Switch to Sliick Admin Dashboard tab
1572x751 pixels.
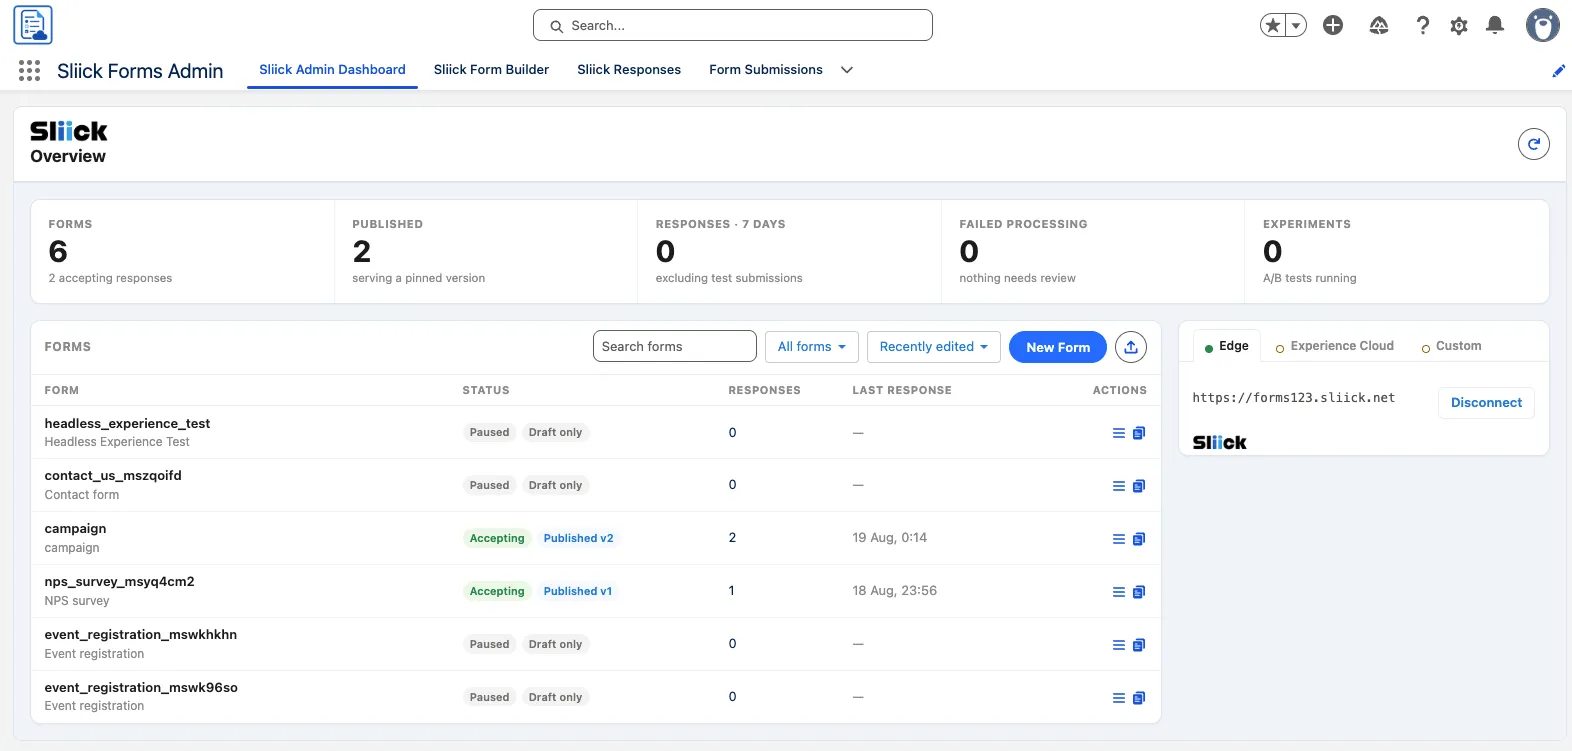pos(332,70)
